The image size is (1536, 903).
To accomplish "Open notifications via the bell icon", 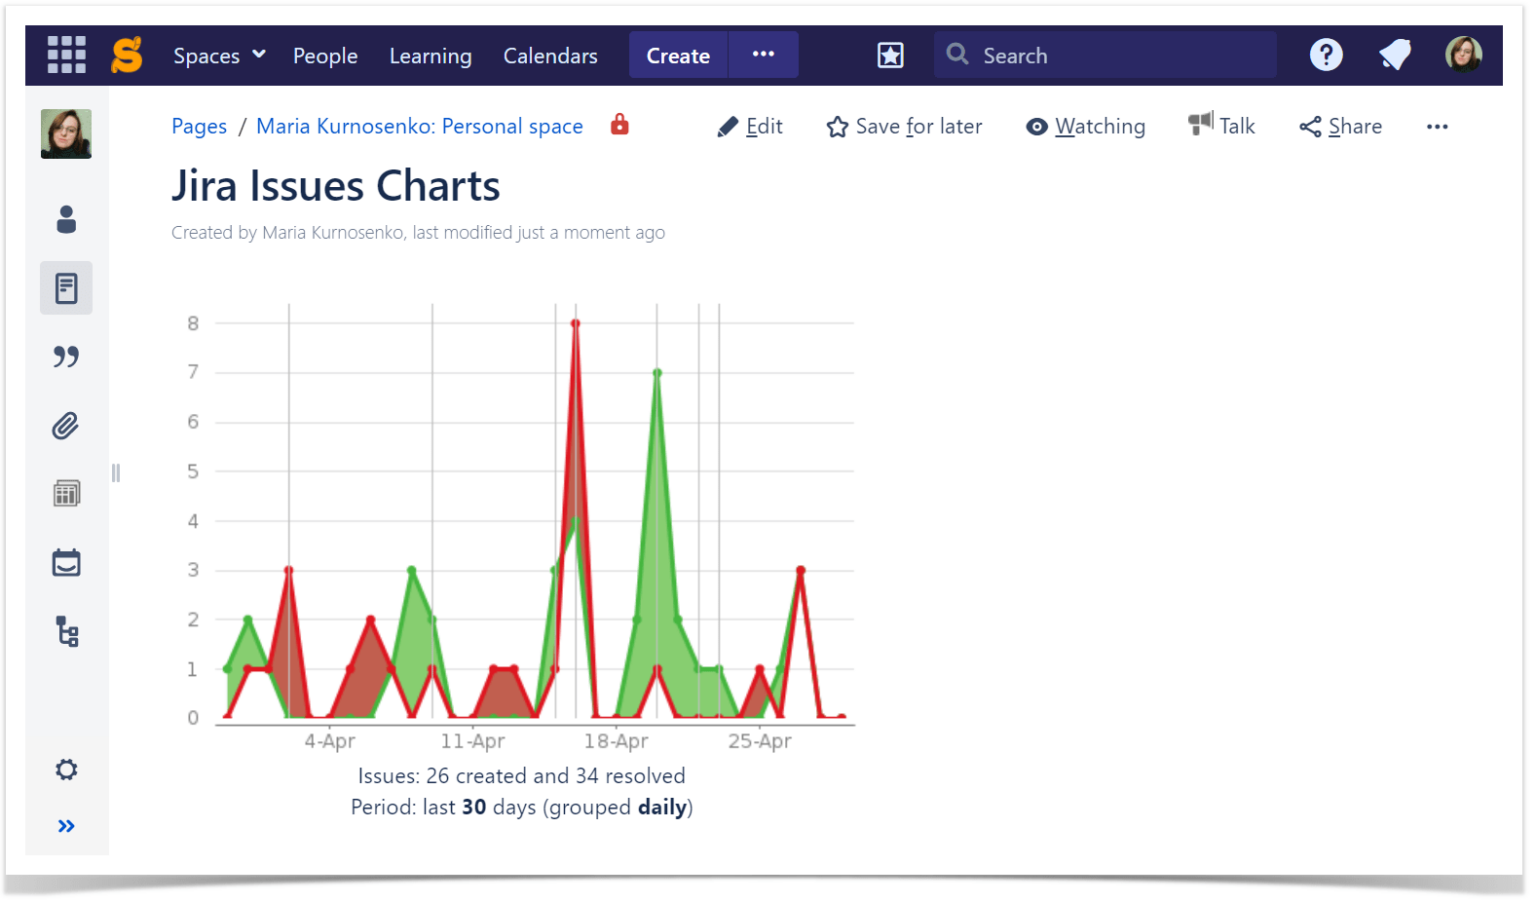I will (x=1394, y=55).
